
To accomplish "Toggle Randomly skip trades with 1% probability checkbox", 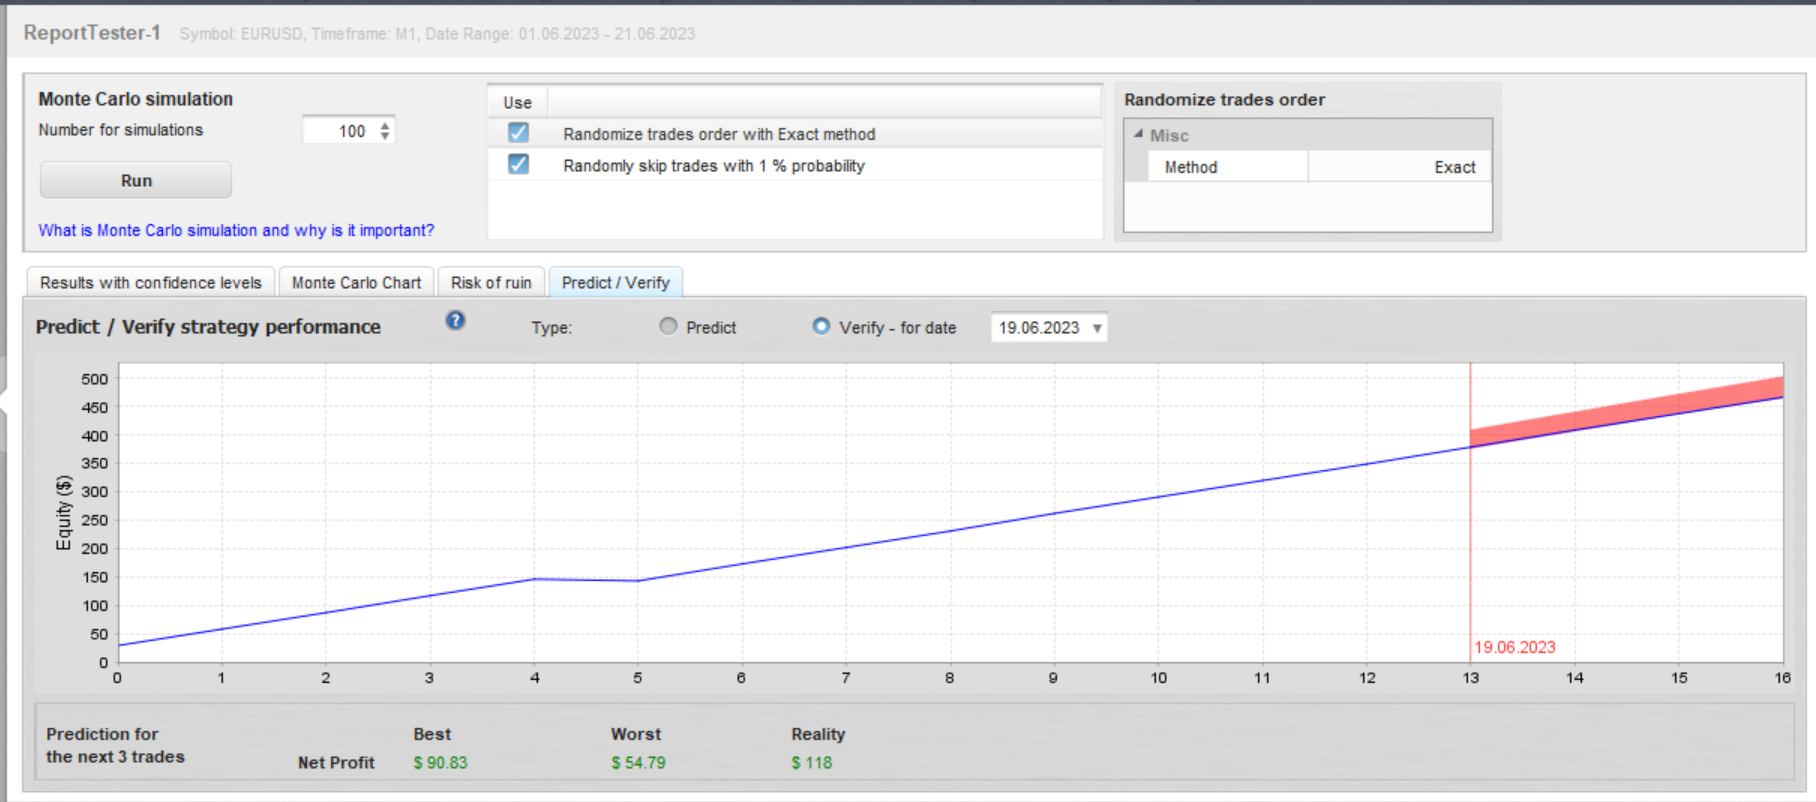I will pyautogui.click(x=518, y=164).
